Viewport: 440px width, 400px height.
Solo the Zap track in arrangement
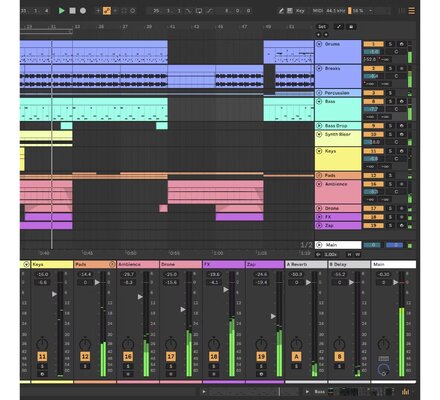390,226
